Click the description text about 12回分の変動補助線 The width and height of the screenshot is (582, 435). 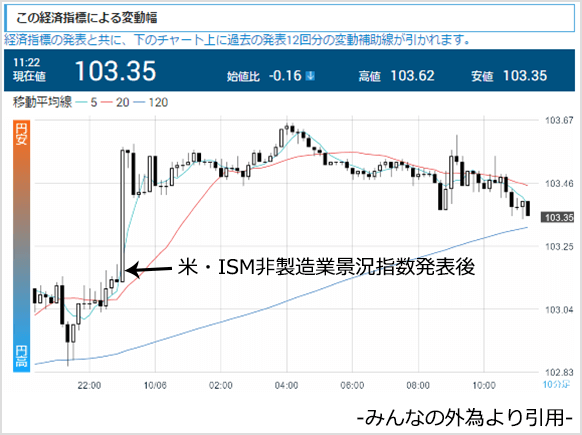(x=238, y=39)
